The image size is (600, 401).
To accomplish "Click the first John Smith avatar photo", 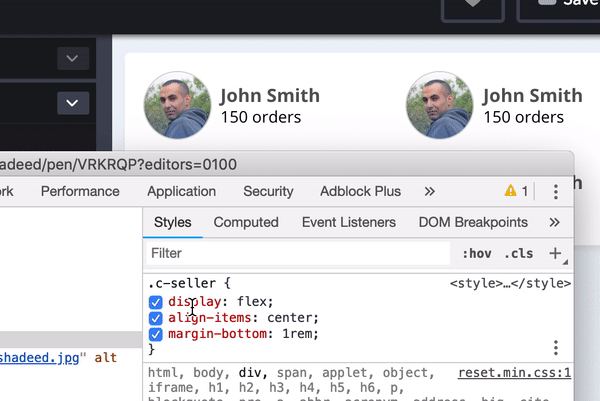I will (177, 105).
